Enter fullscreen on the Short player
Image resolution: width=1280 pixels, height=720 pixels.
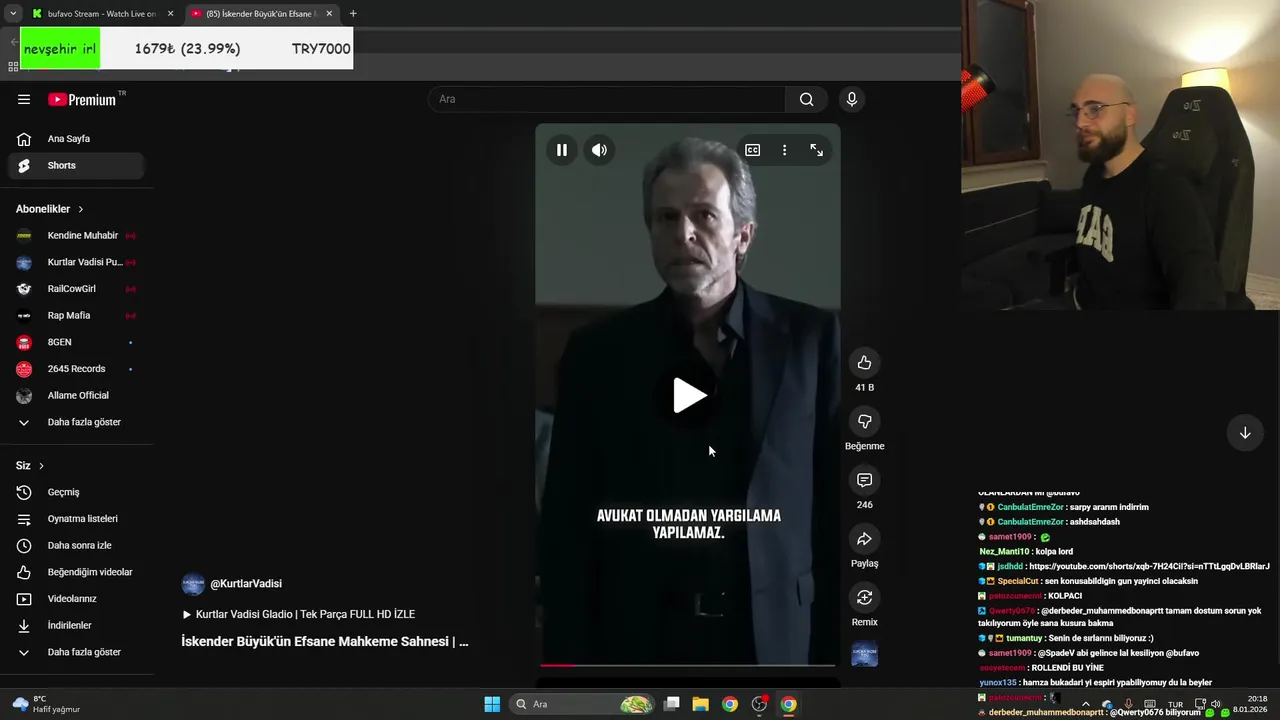coord(816,150)
